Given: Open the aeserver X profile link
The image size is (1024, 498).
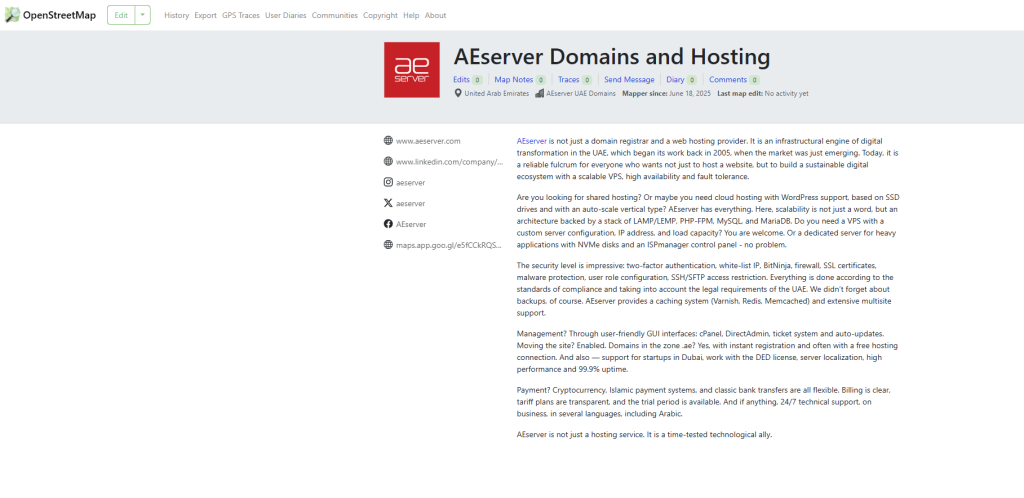Looking at the screenshot, I should pos(410,204).
